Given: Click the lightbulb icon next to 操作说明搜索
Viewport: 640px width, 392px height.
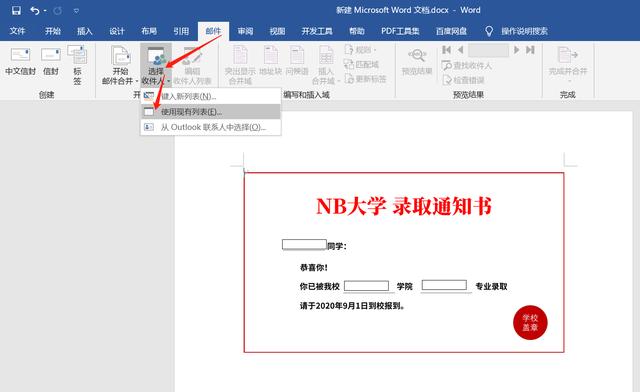Looking at the screenshot, I should (489, 31).
